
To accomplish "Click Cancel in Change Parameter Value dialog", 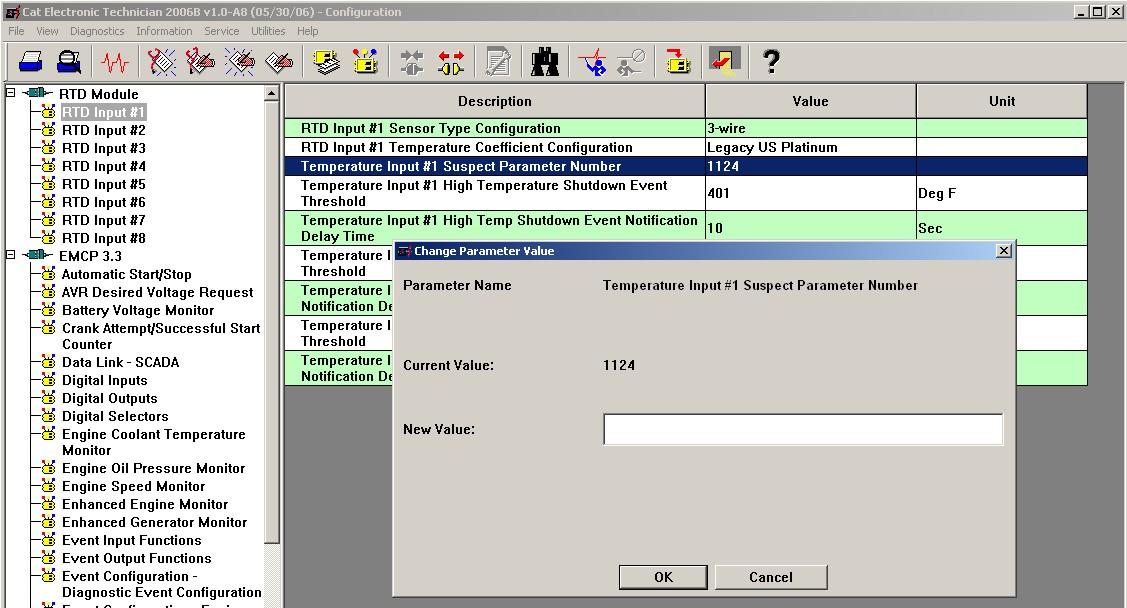I will (x=770, y=577).
